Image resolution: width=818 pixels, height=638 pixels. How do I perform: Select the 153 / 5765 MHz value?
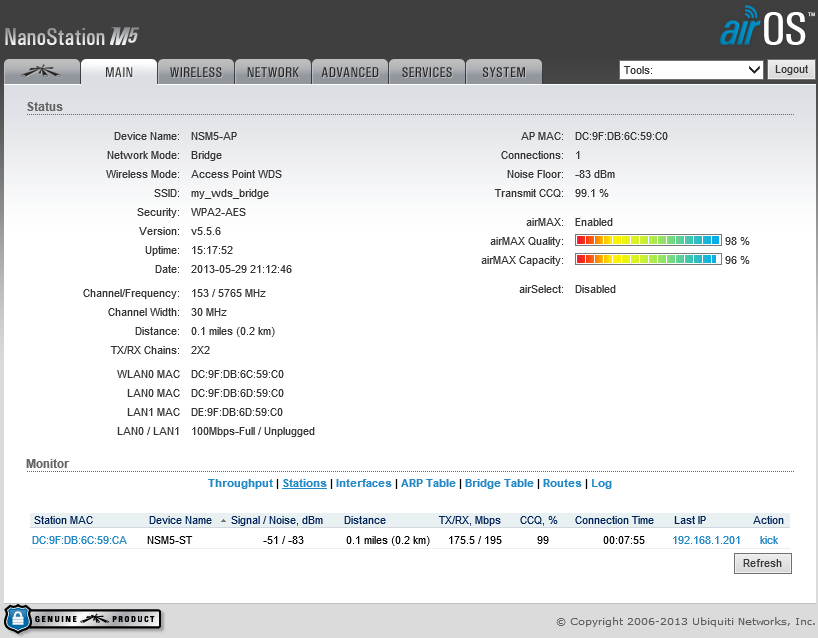pos(228,293)
